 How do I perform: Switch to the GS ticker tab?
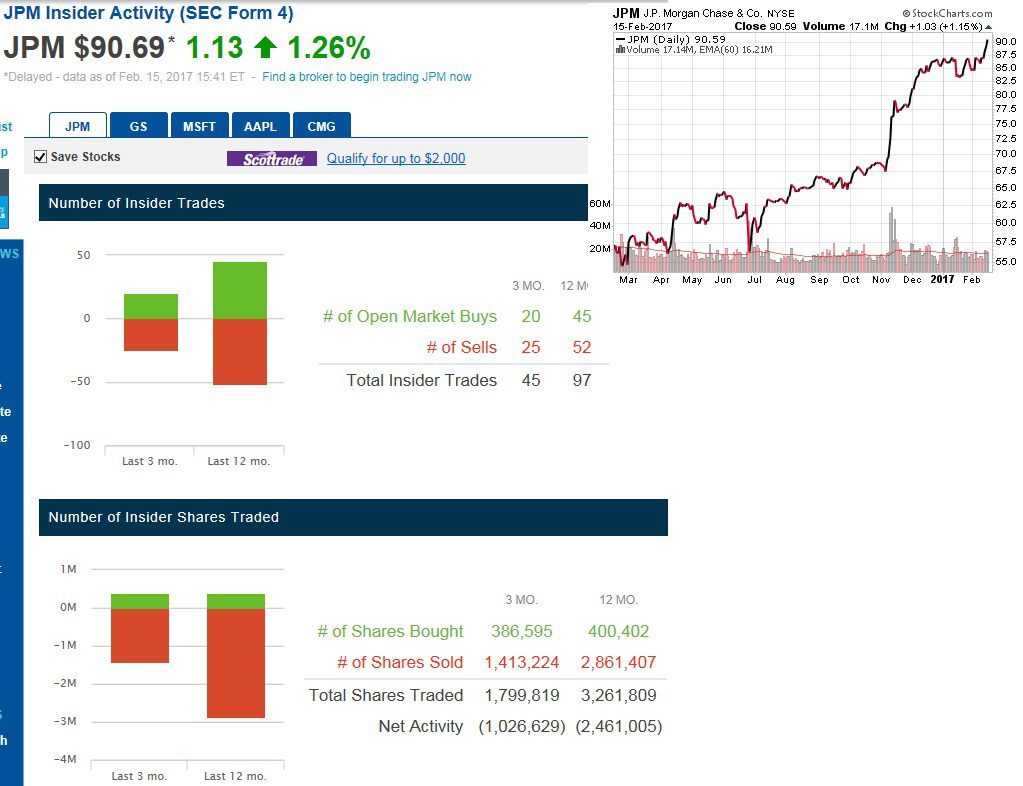pyautogui.click(x=138, y=126)
